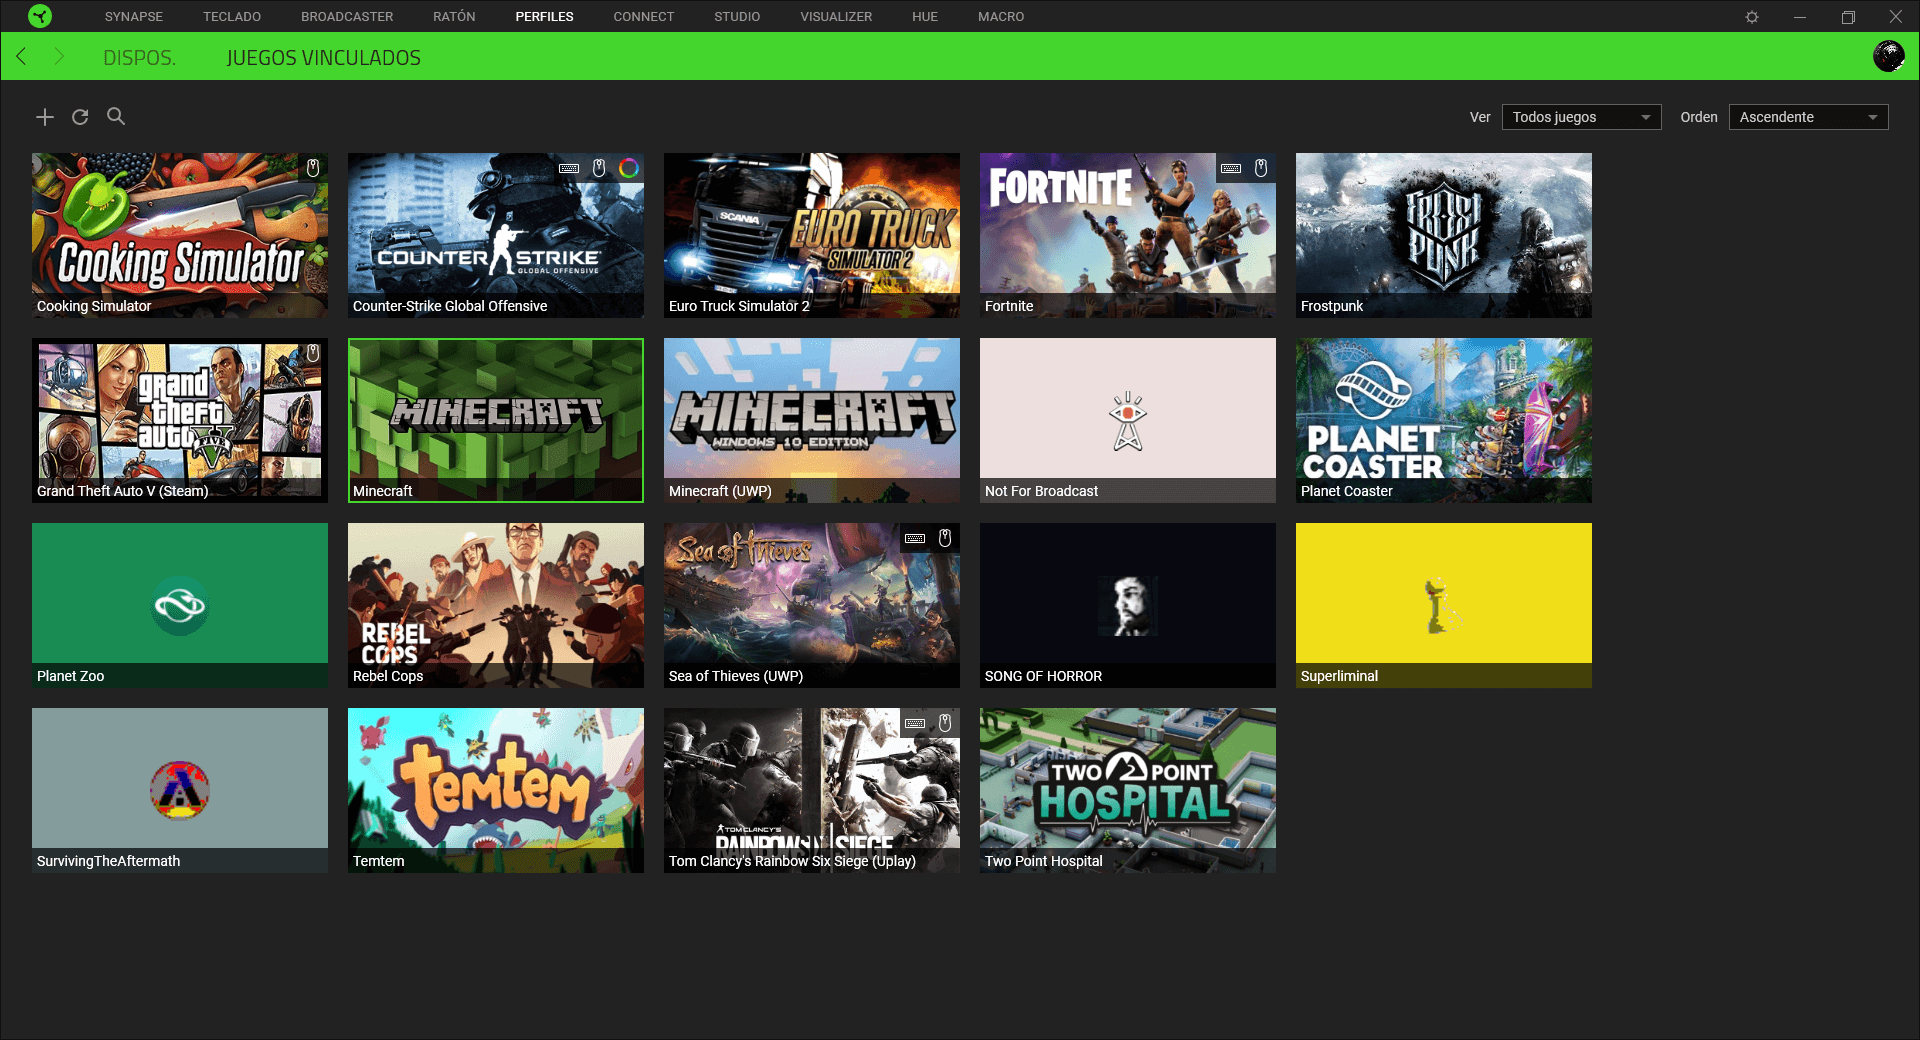The image size is (1920, 1040).
Task: Open Counter-Strike Global Offensive tile
Action: point(496,235)
